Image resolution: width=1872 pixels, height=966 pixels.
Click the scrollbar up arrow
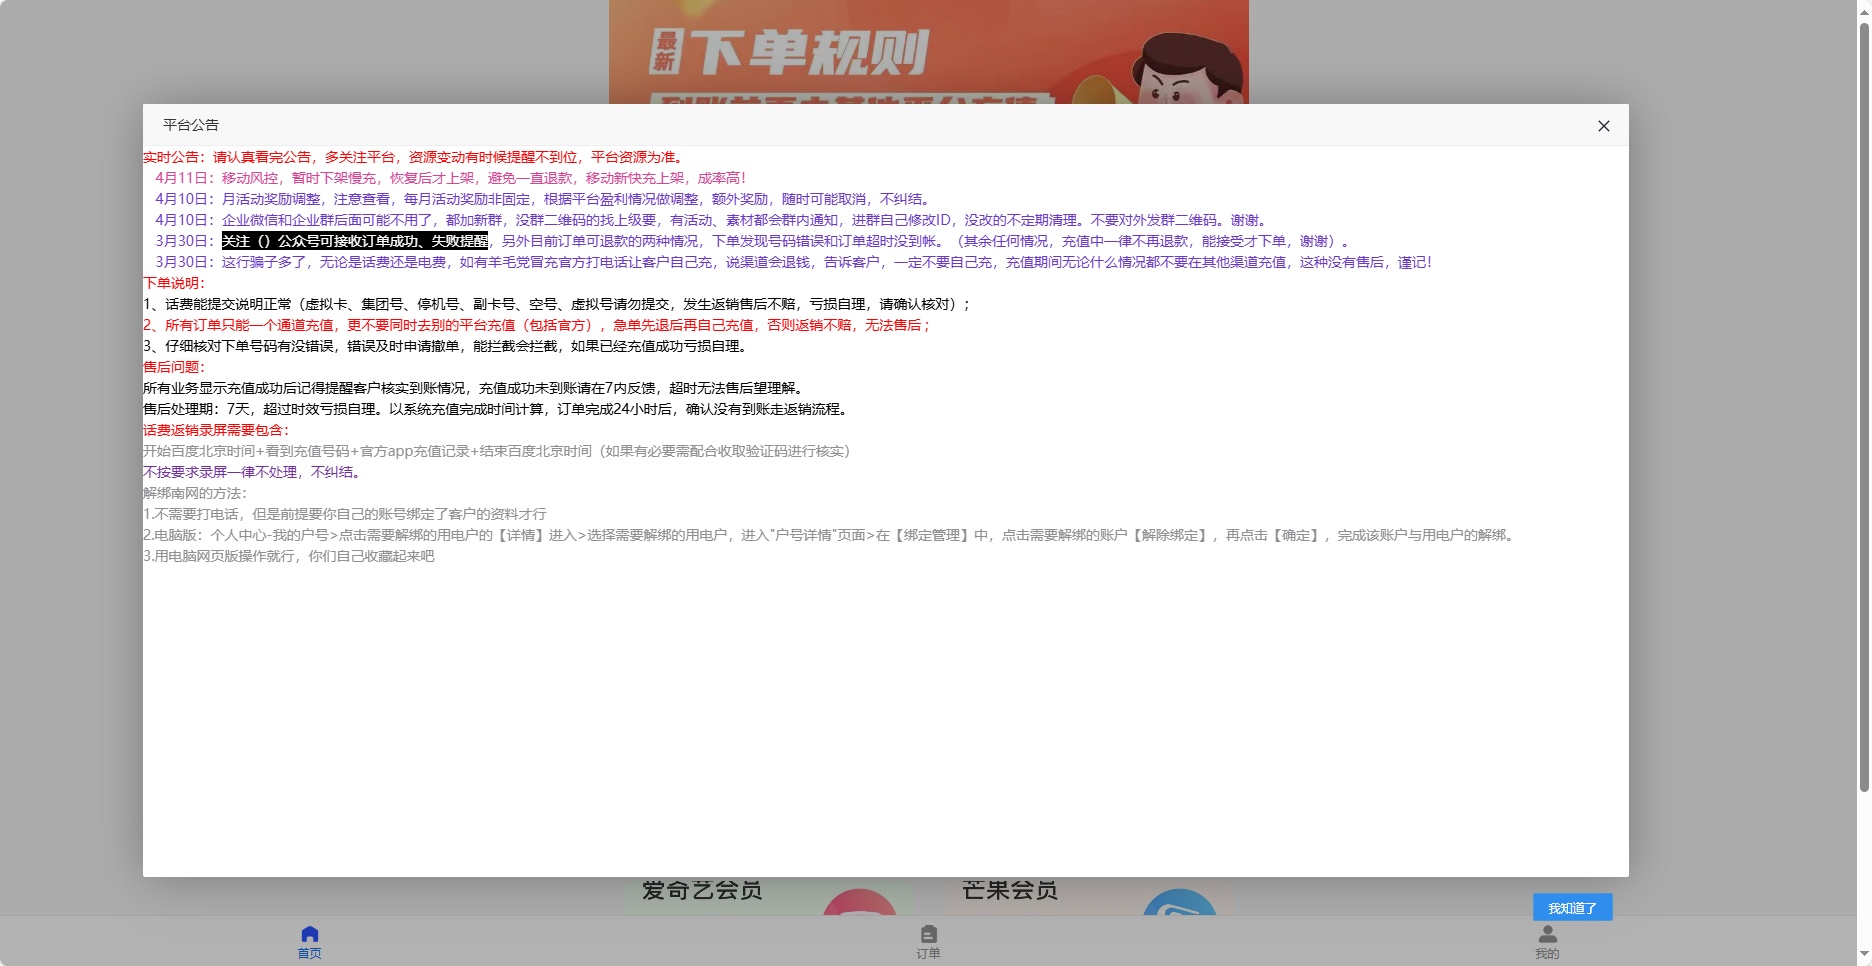tap(1864, 8)
